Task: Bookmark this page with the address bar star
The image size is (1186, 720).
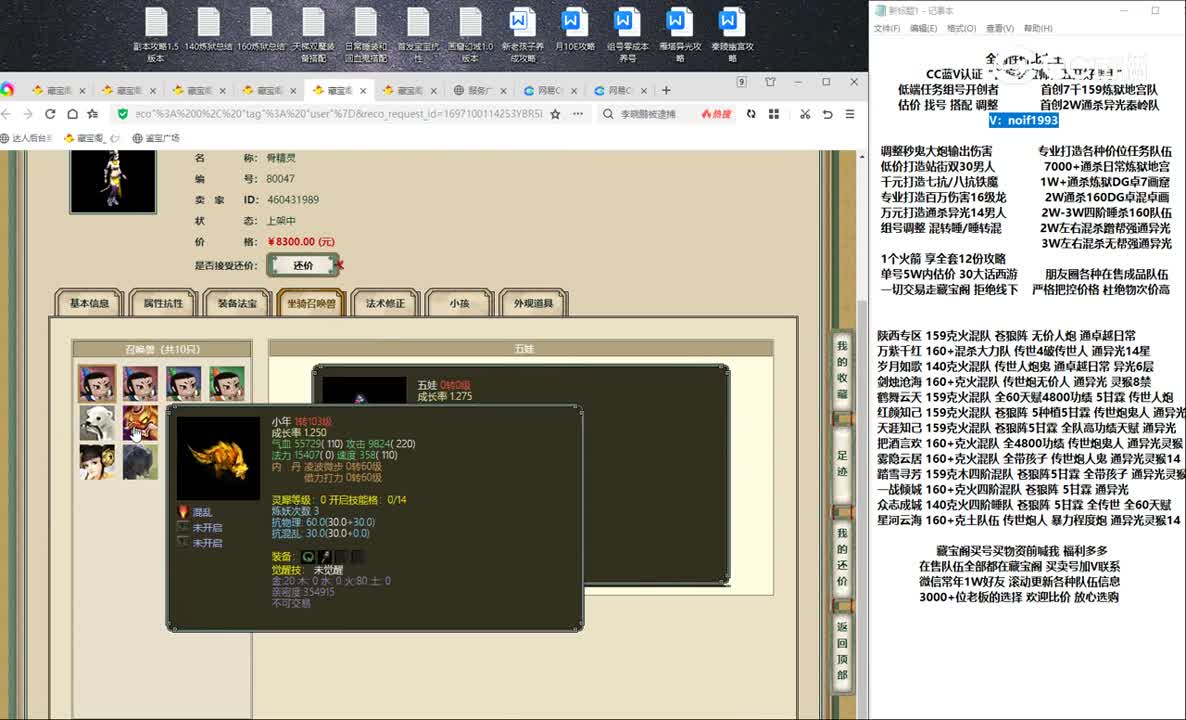Action: [555, 114]
